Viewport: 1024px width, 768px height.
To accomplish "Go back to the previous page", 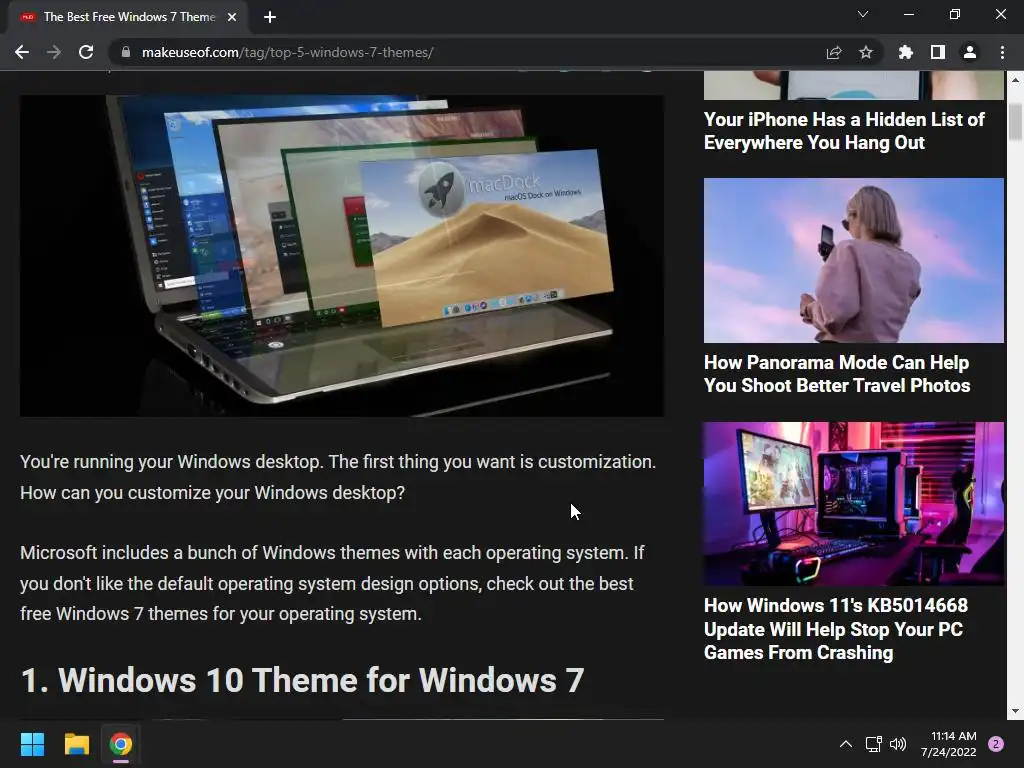I will pos(22,52).
